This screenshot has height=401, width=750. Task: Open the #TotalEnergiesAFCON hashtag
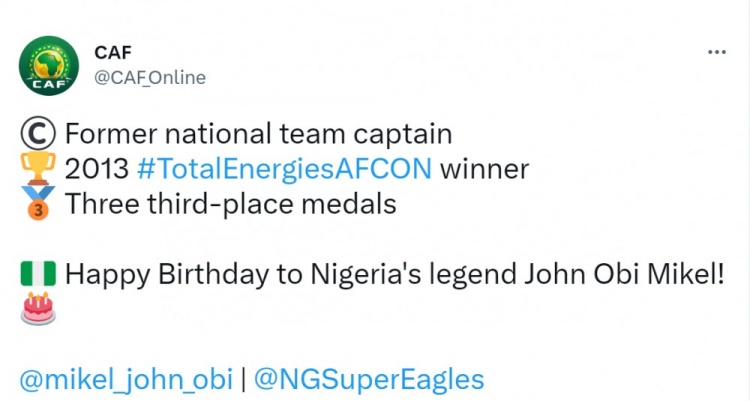[x=284, y=170]
